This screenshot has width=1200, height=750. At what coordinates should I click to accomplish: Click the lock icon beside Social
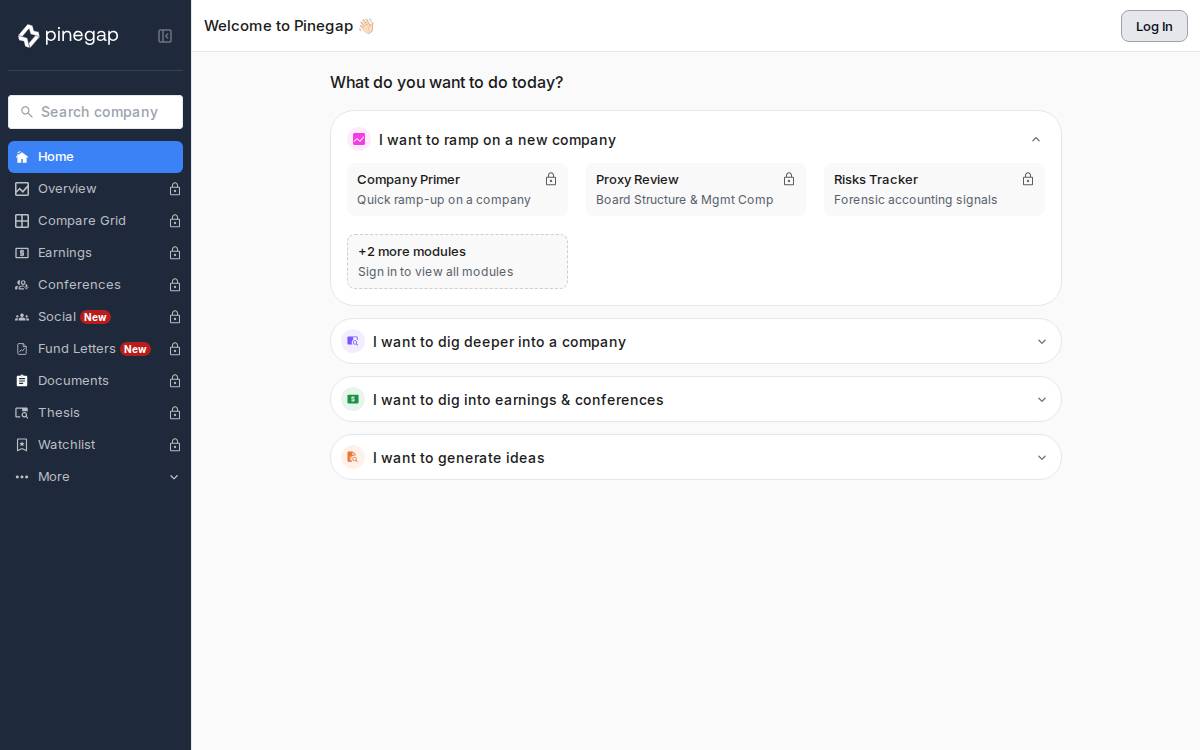coord(175,317)
